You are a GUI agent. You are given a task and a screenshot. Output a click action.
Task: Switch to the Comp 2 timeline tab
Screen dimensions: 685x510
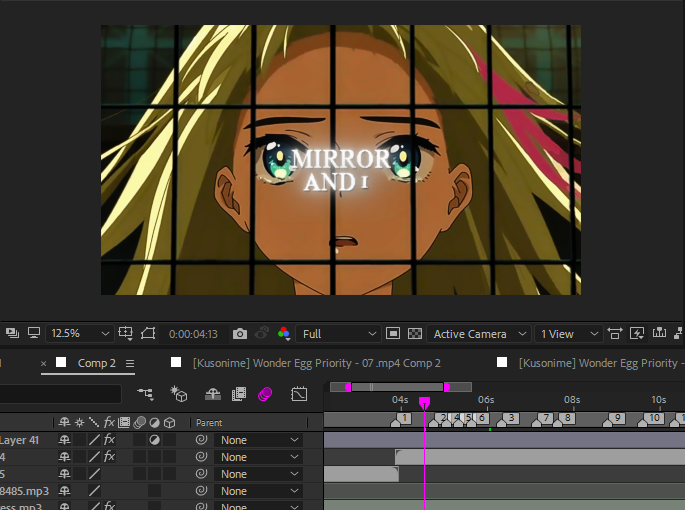coord(97,363)
